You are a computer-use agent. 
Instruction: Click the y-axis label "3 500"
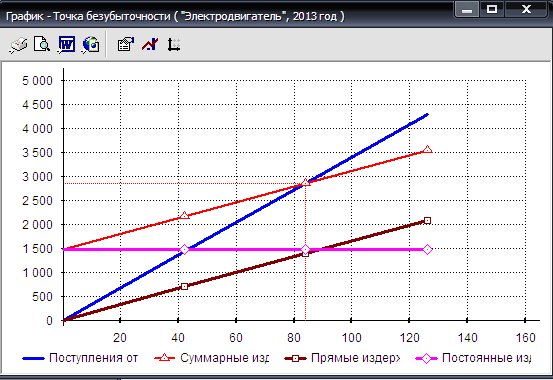tap(37, 153)
